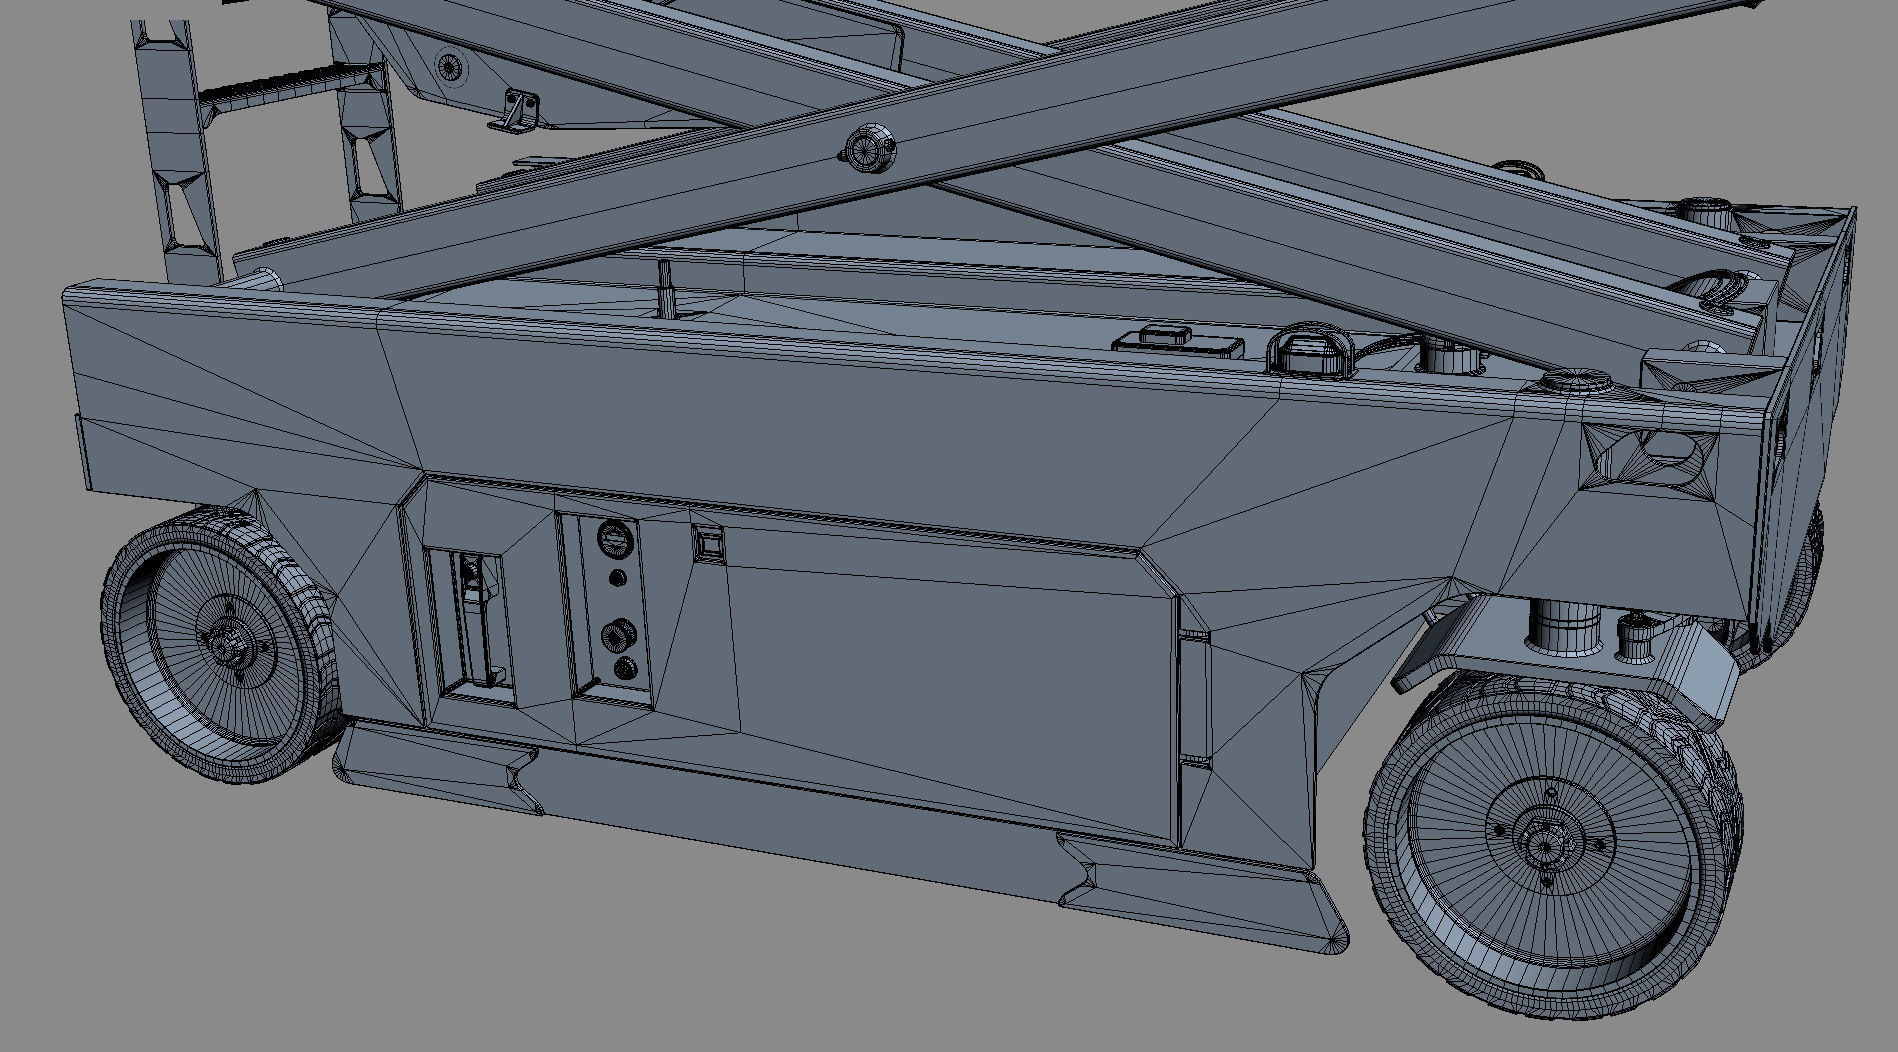Click the D-ring tie-down on the chassis top
The width and height of the screenshot is (1898, 1052).
(1309, 351)
